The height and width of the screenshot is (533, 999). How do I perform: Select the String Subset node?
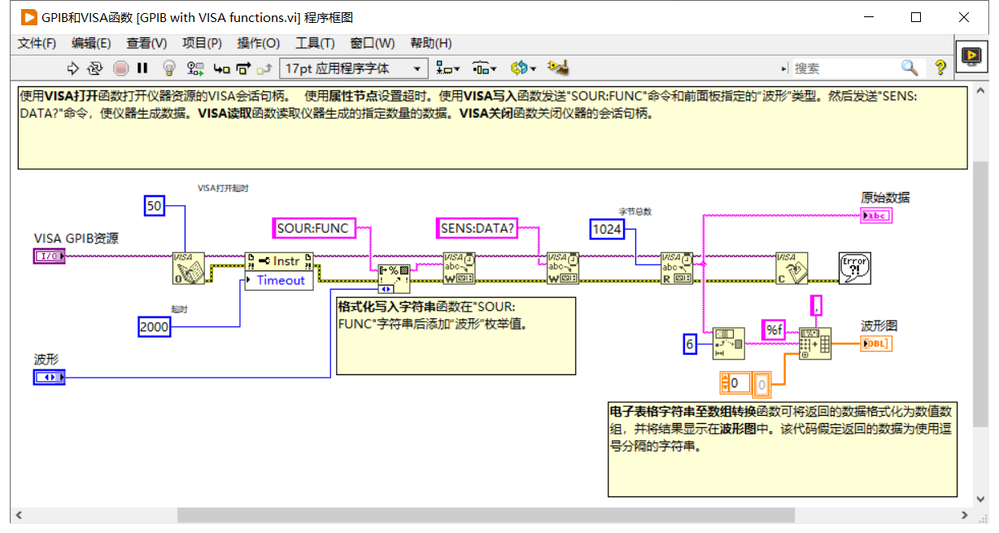(x=728, y=344)
